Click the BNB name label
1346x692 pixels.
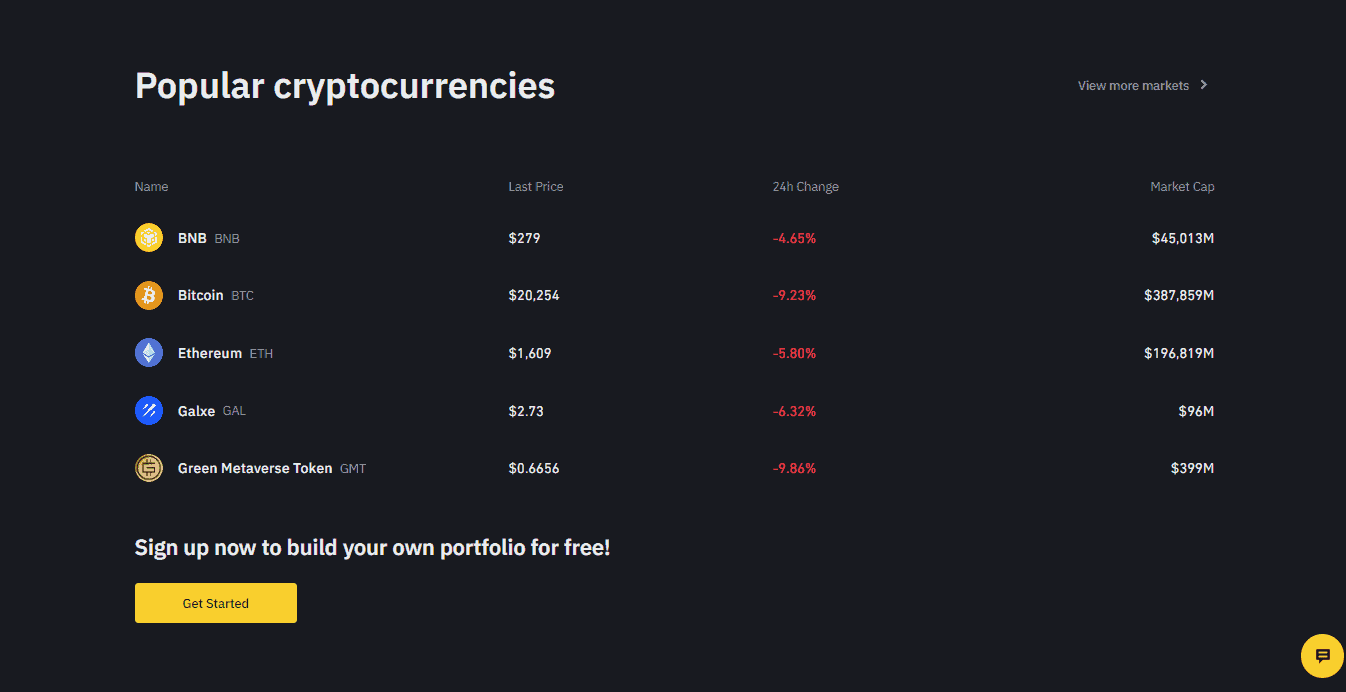[x=192, y=238]
